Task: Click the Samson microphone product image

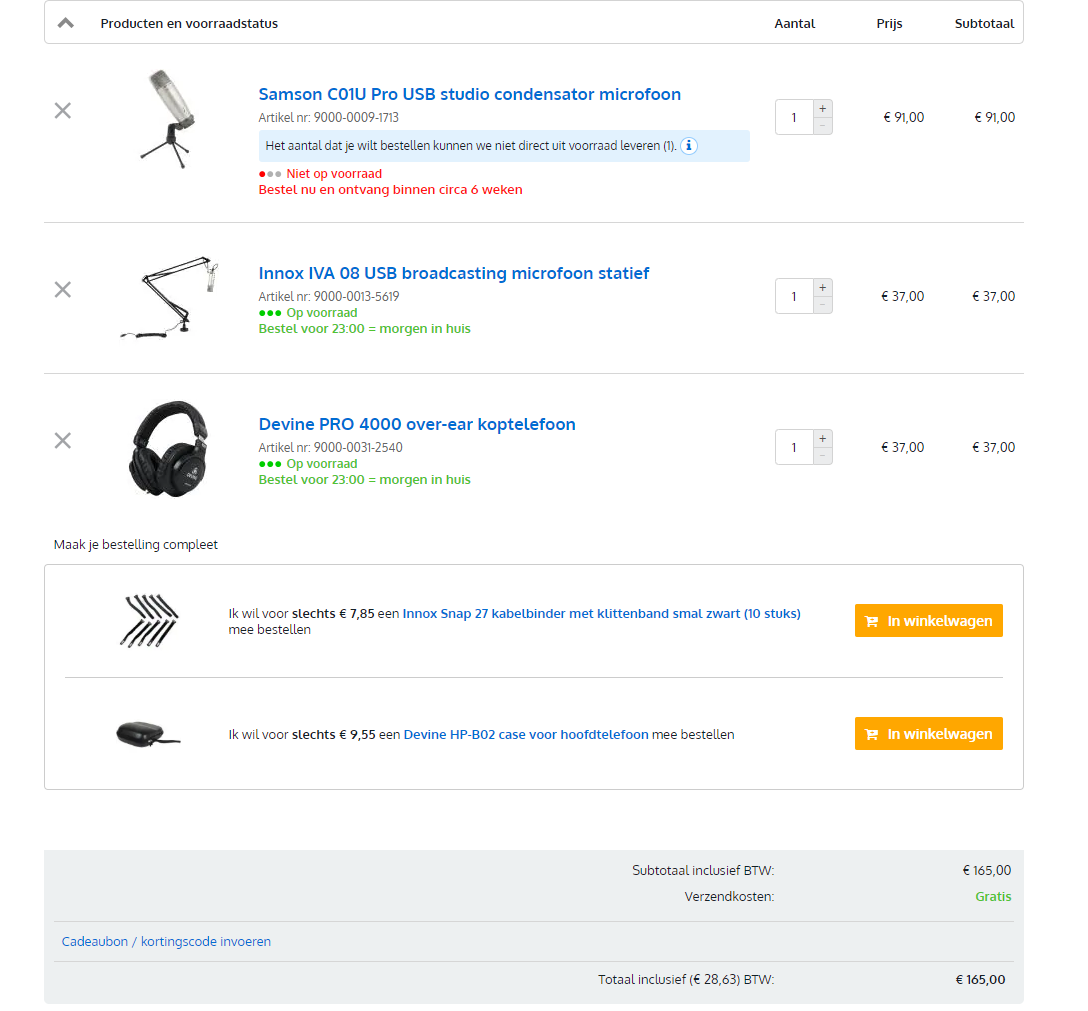Action: point(167,116)
